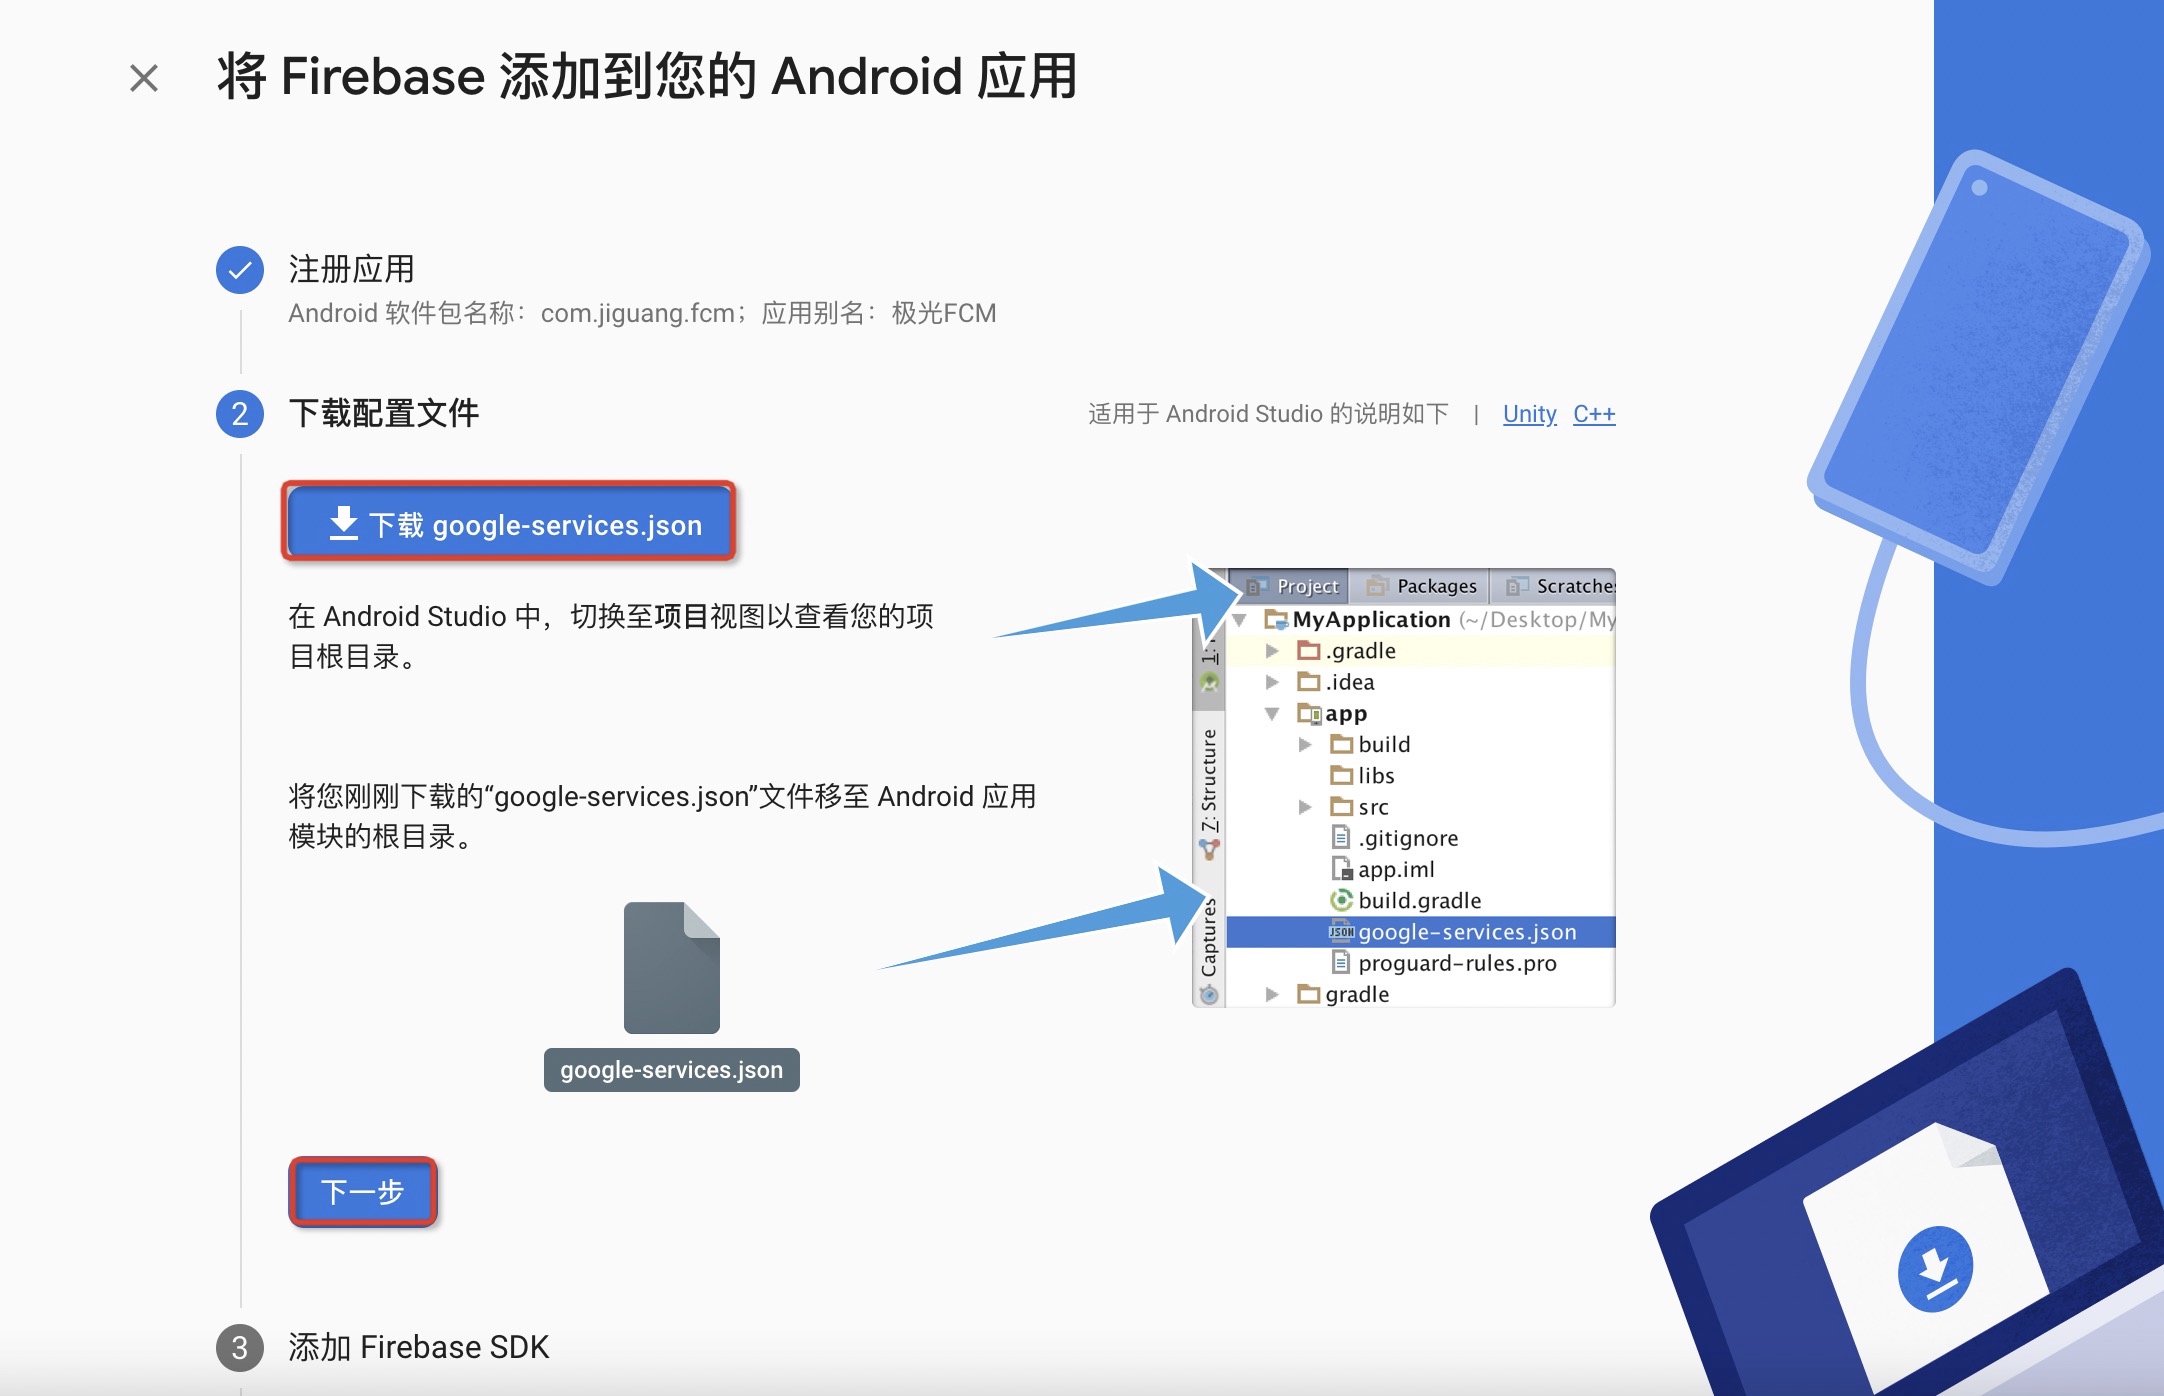
Task: Click the MyApplication project folder icon
Action: pyautogui.click(x=1276, y=620)
